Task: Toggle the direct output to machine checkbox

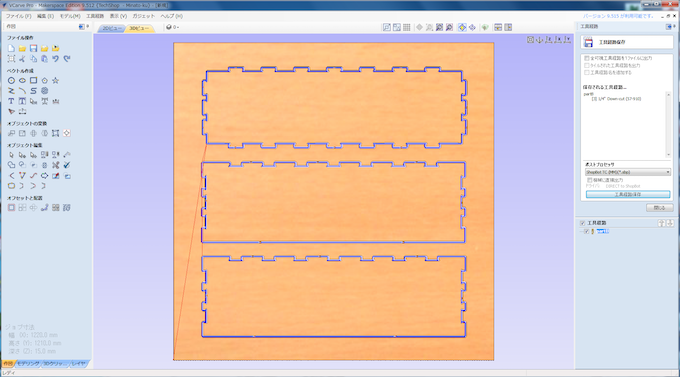Action: [589, 180]
